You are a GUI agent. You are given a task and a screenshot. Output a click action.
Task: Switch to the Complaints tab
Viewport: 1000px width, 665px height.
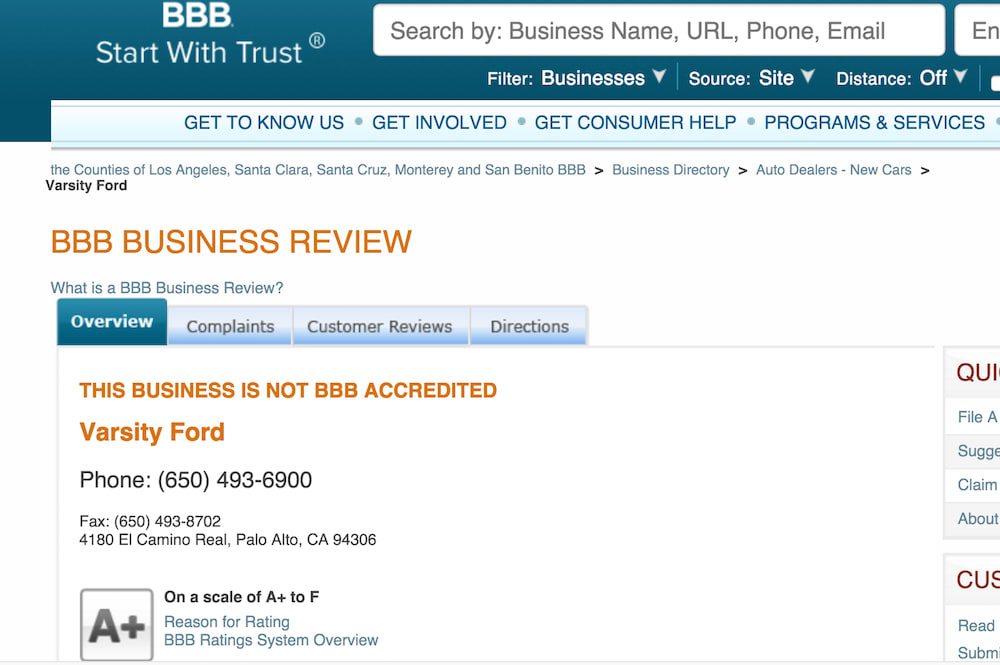coord(230,326)
